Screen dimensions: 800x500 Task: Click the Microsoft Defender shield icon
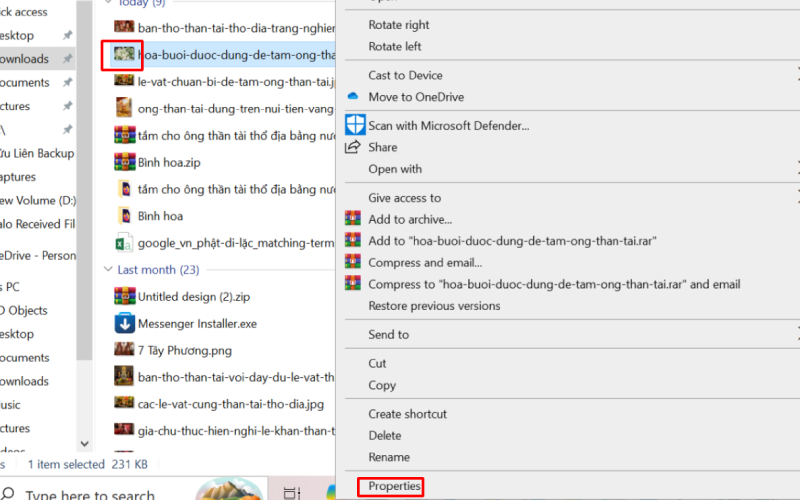[355, 125]
